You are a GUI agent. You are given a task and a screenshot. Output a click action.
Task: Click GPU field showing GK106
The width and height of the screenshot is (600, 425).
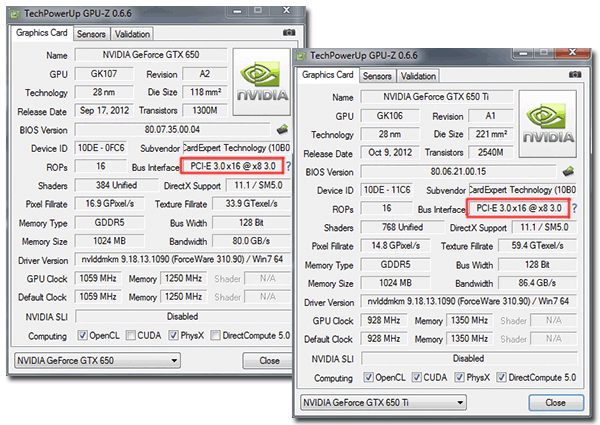tap(390, 116)
